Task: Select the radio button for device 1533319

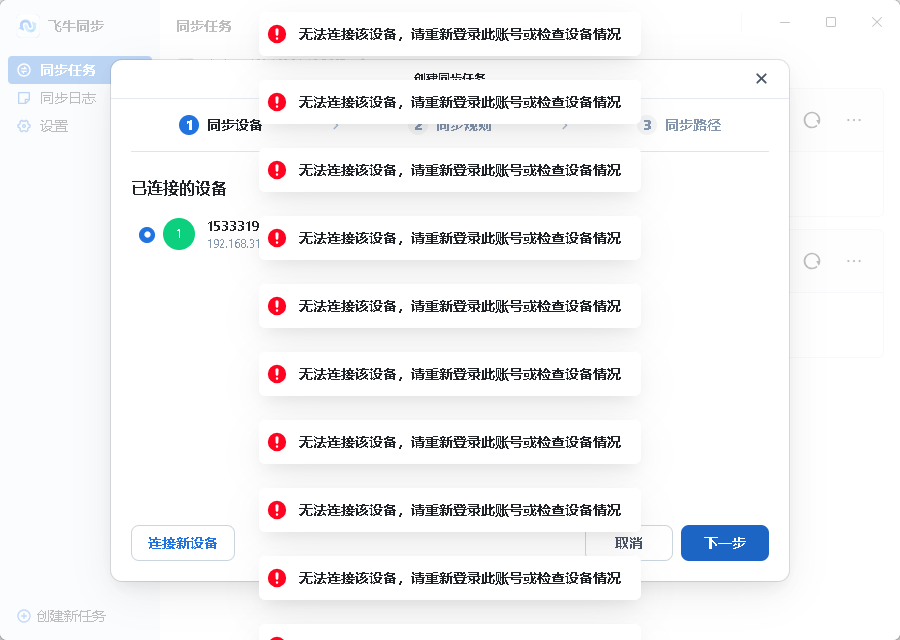Action: coord(146,234)
